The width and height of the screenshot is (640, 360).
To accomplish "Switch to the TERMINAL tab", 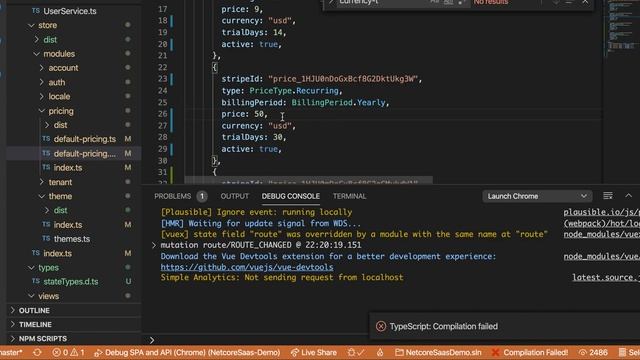I will tap(349, 196).
